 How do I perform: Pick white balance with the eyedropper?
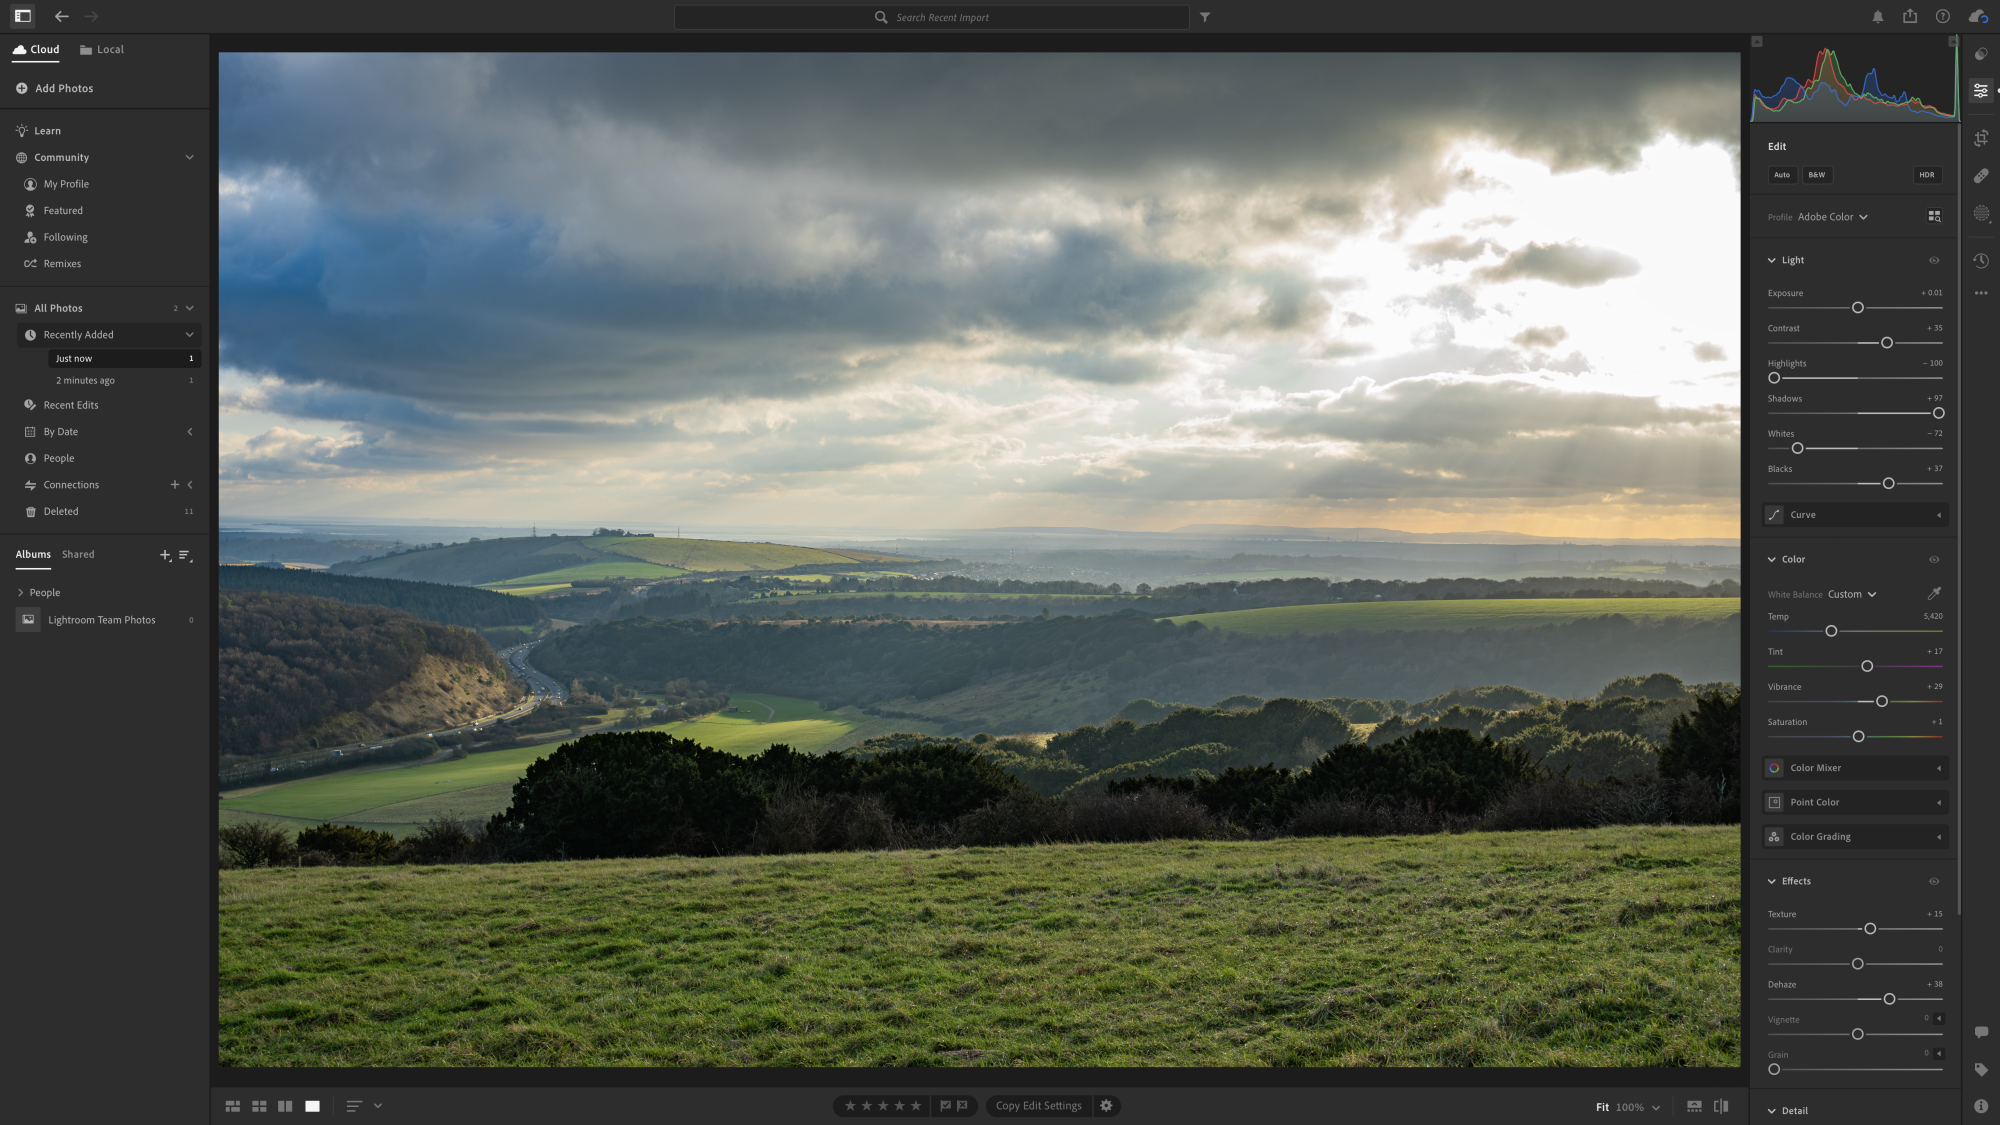click(1934, 593)
